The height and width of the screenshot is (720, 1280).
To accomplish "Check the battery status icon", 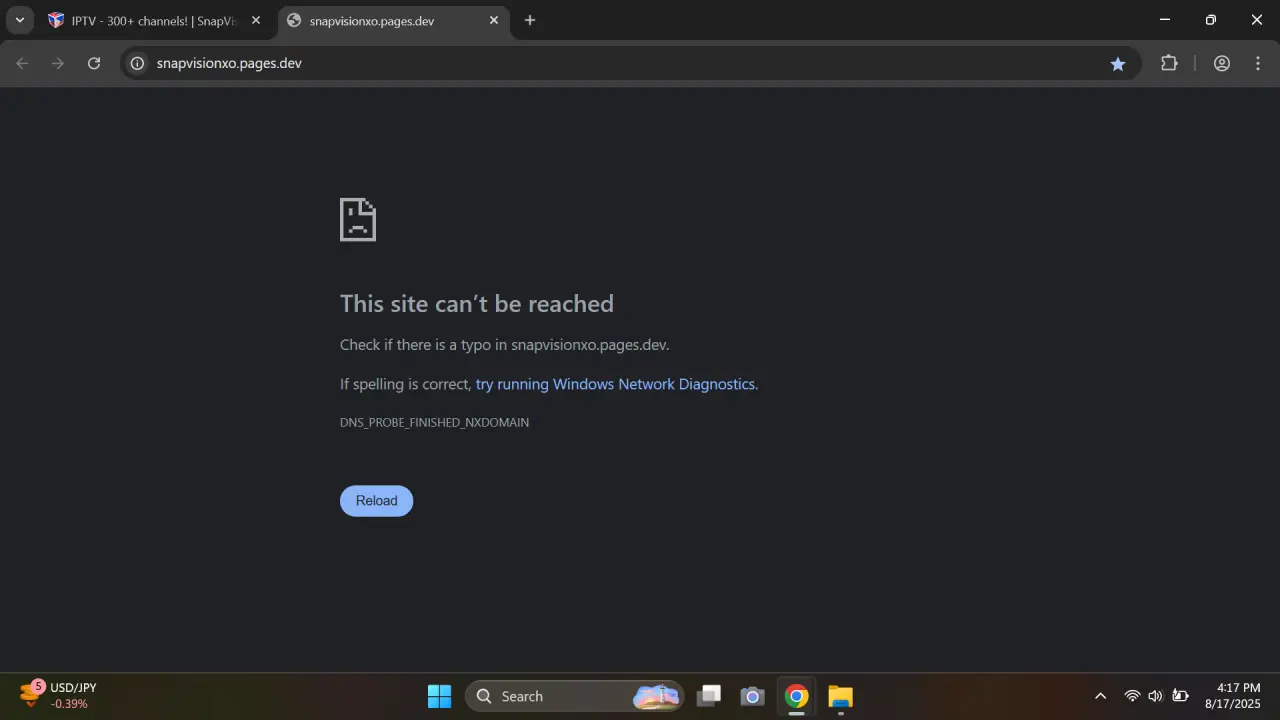I will 1181,696.
